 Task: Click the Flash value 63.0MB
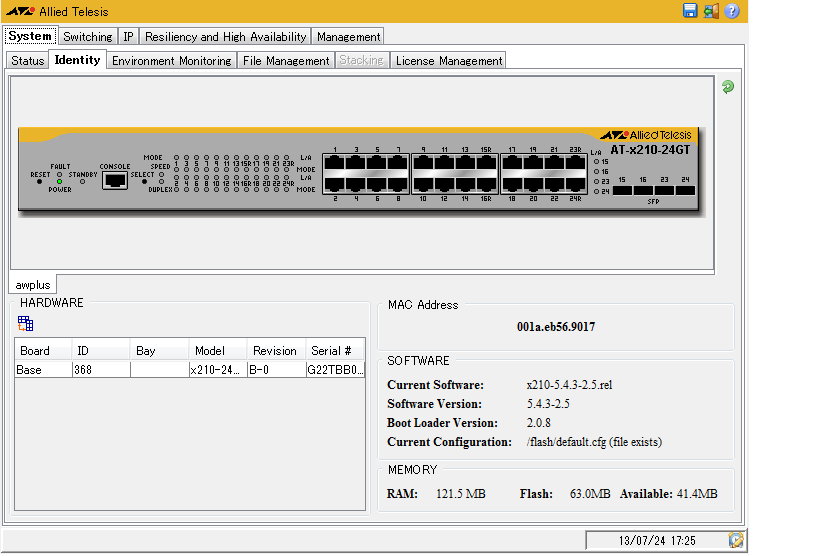[590, 493]
